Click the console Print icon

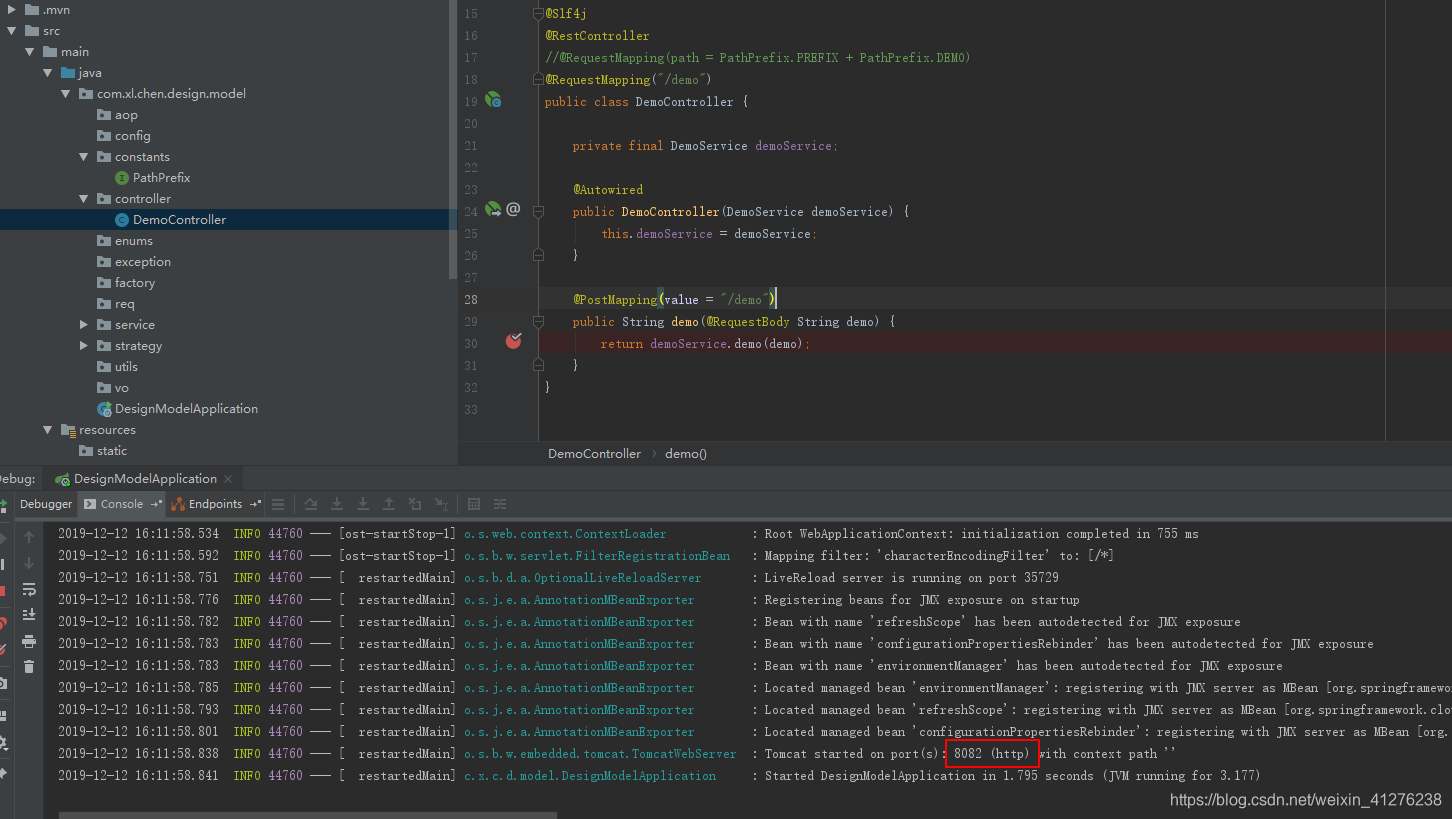pyautogui.click(x=29, y=641)
